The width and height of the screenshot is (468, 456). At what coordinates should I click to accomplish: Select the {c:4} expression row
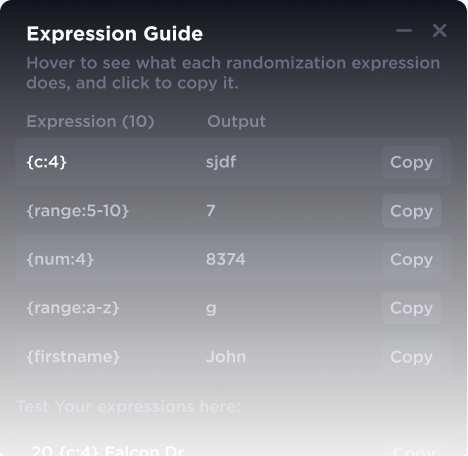(233, 162)
